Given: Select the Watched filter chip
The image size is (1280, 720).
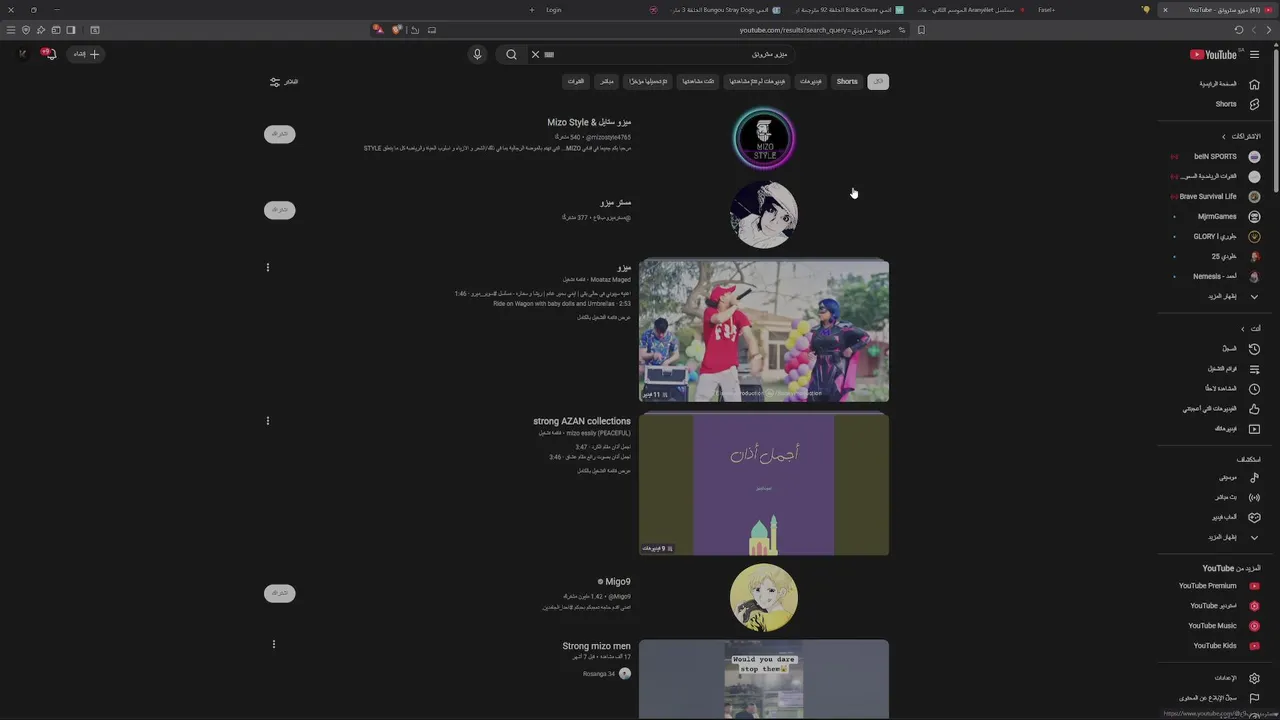Looking at the screenshot, I should pyautogui.click(x=698, y=82).
